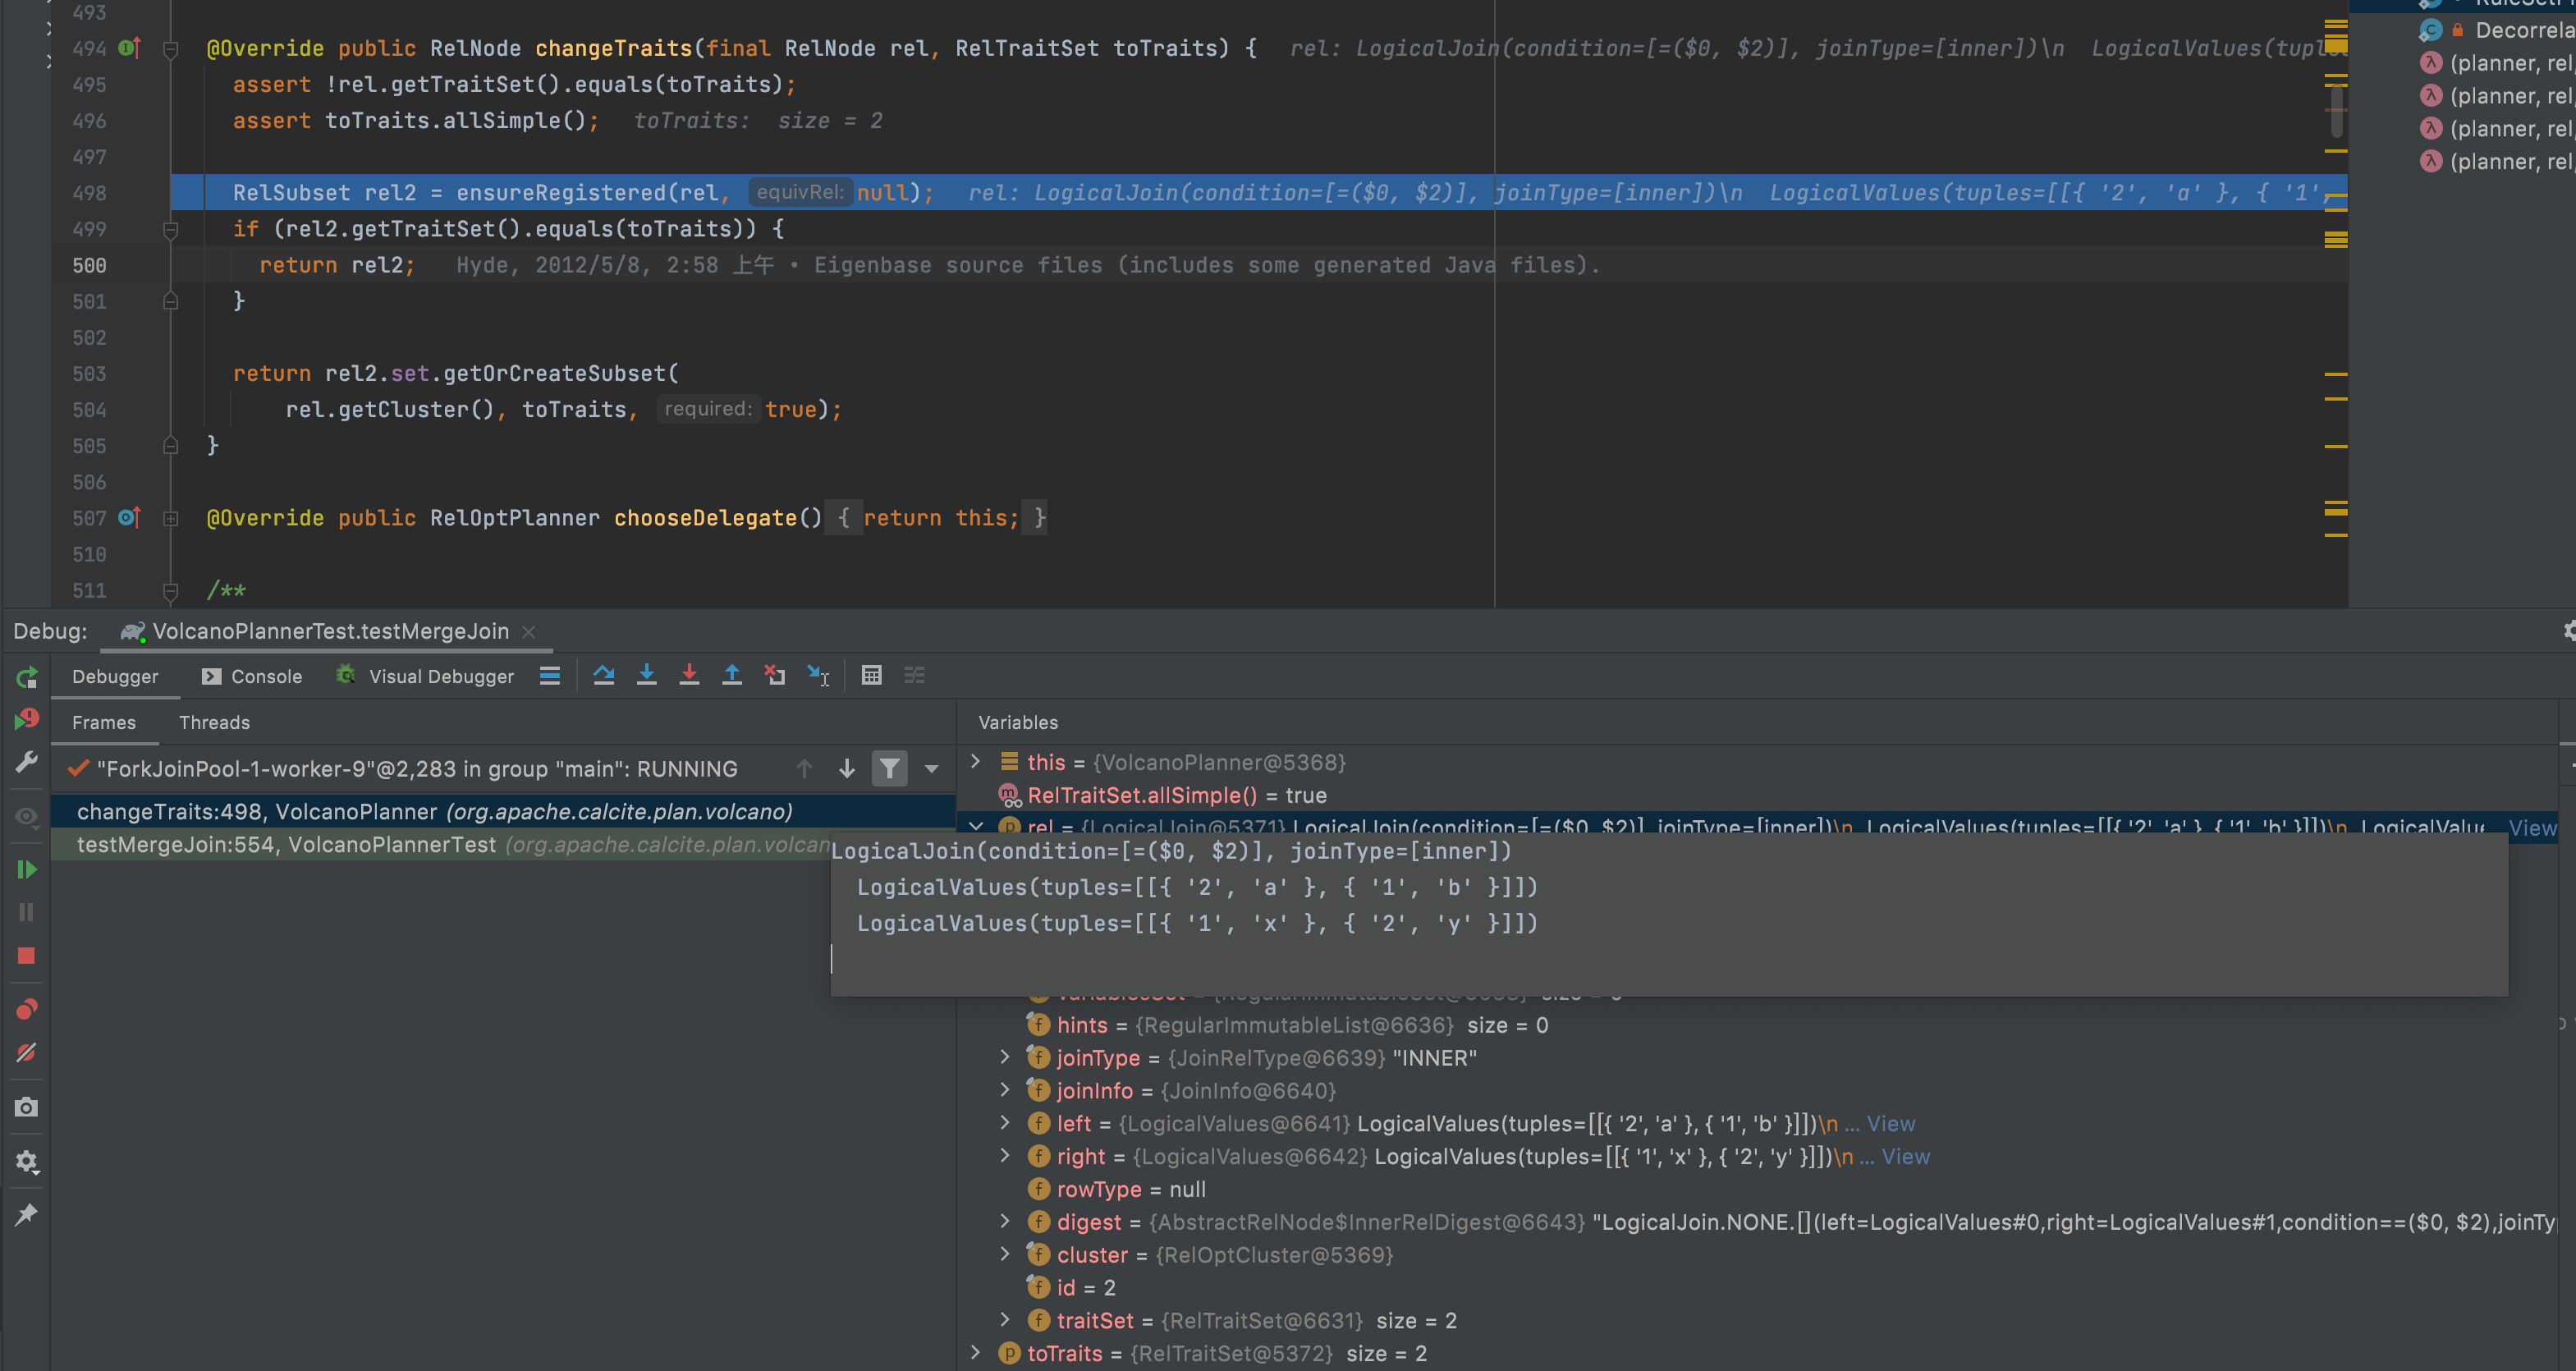Select the testMergeJoin:554 stack frame

point(285,845)
